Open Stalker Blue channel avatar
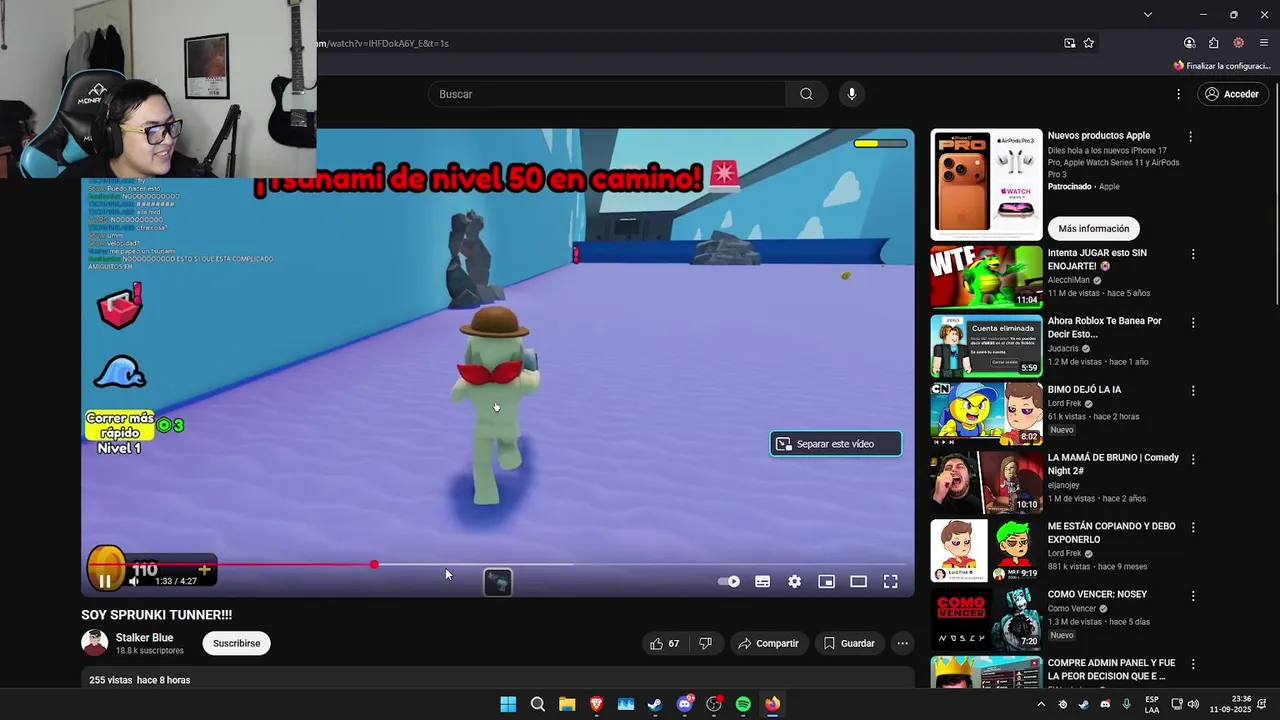 (94, 643)
